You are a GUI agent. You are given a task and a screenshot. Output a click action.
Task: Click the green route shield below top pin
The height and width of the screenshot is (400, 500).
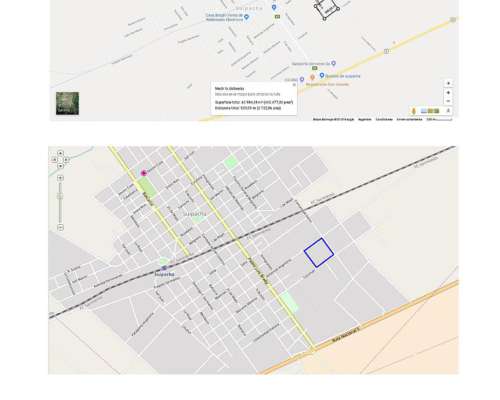(277, 16)
